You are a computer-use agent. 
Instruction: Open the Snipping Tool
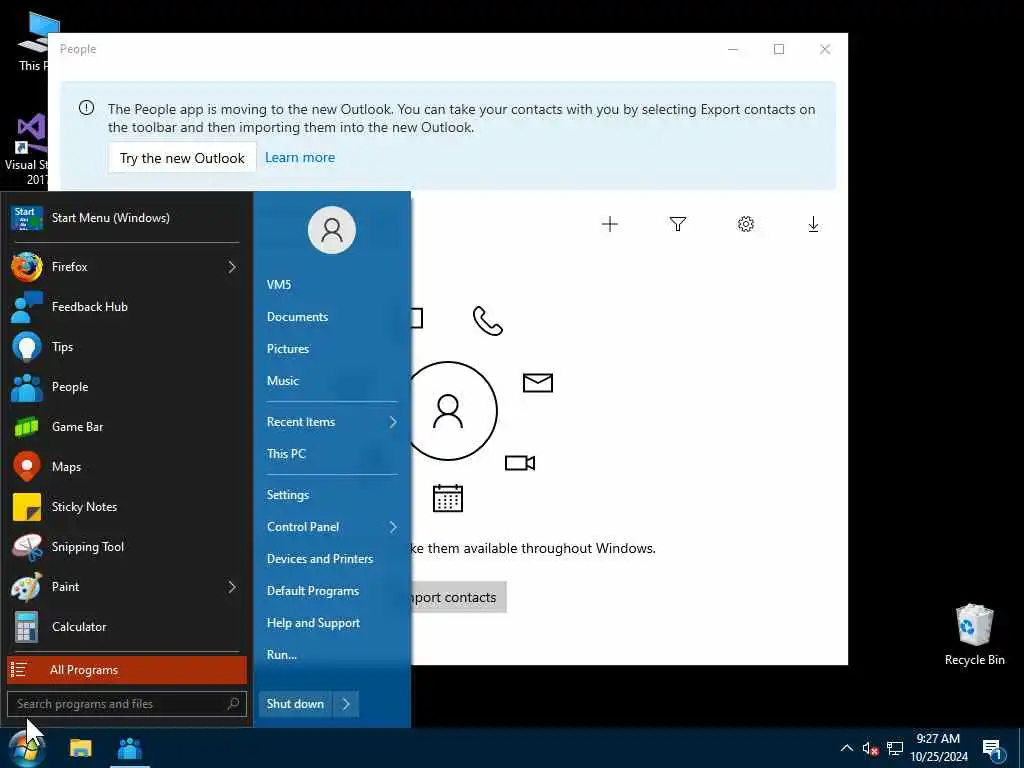[127, 547]
